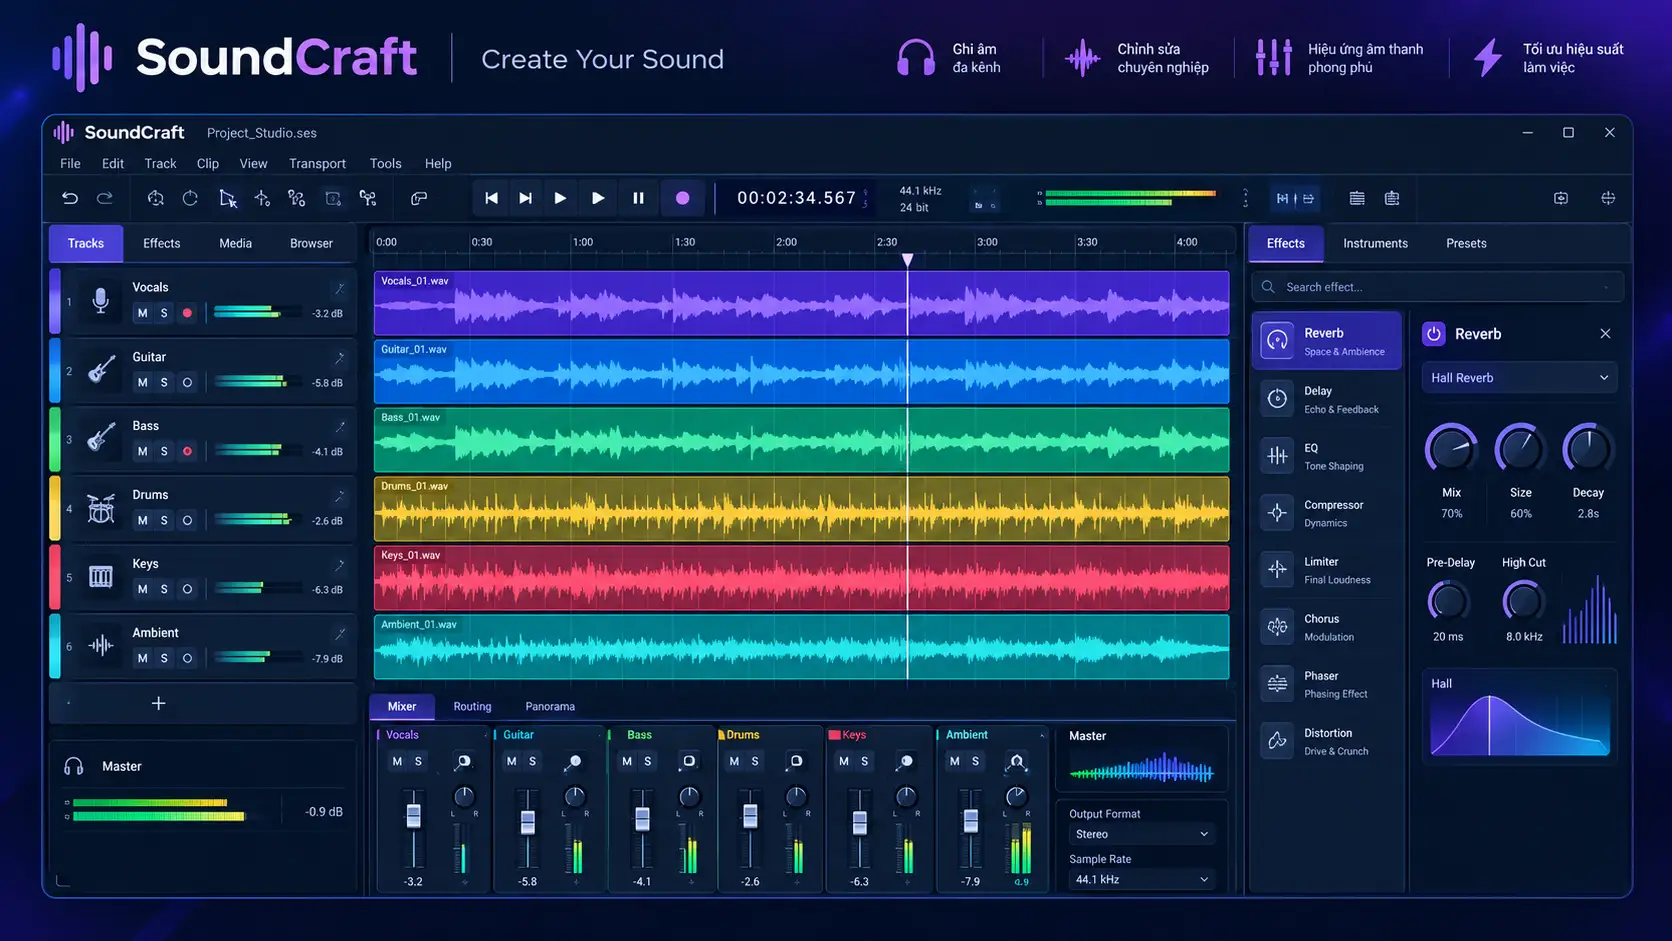Click the undo arrow in toolbar
Screen dimensions: 1672x941
click(x=70, y=198)
